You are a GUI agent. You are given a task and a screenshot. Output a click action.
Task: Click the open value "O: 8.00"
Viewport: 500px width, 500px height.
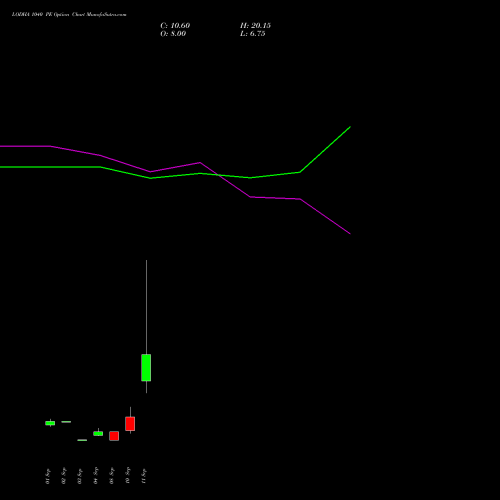[x=173, y=34]
